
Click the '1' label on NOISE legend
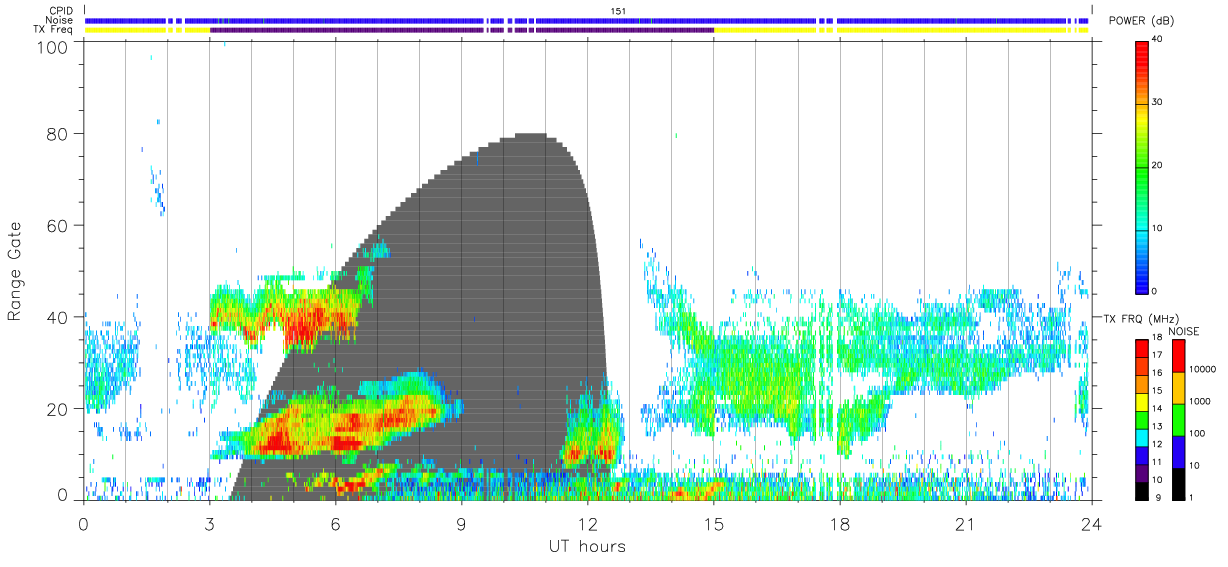point(1192,497)
